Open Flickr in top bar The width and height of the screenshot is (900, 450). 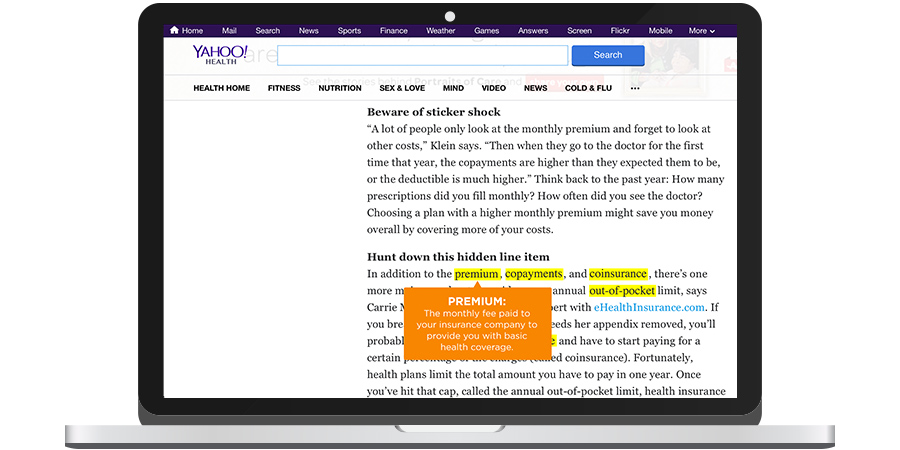pos(620,30)
